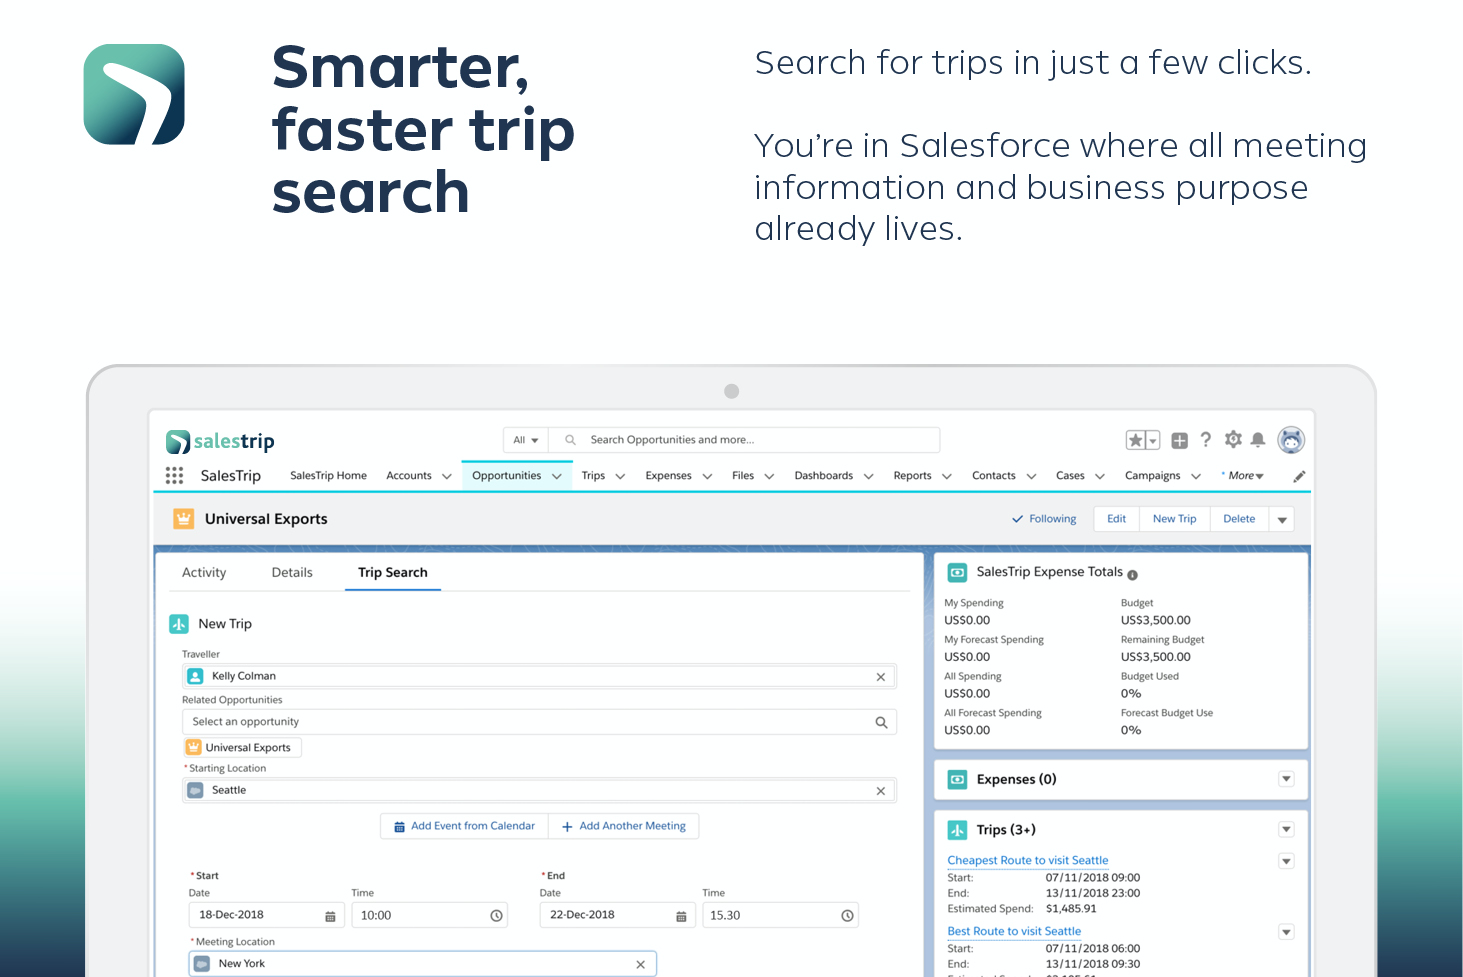
Task: Open the Expenses (0) panel dropdown
Action: 1287,779
